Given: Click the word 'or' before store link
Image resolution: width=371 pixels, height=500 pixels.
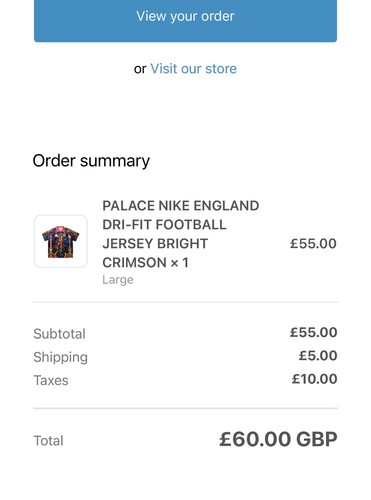Looking at the screenshot, I should coord(140,69).
